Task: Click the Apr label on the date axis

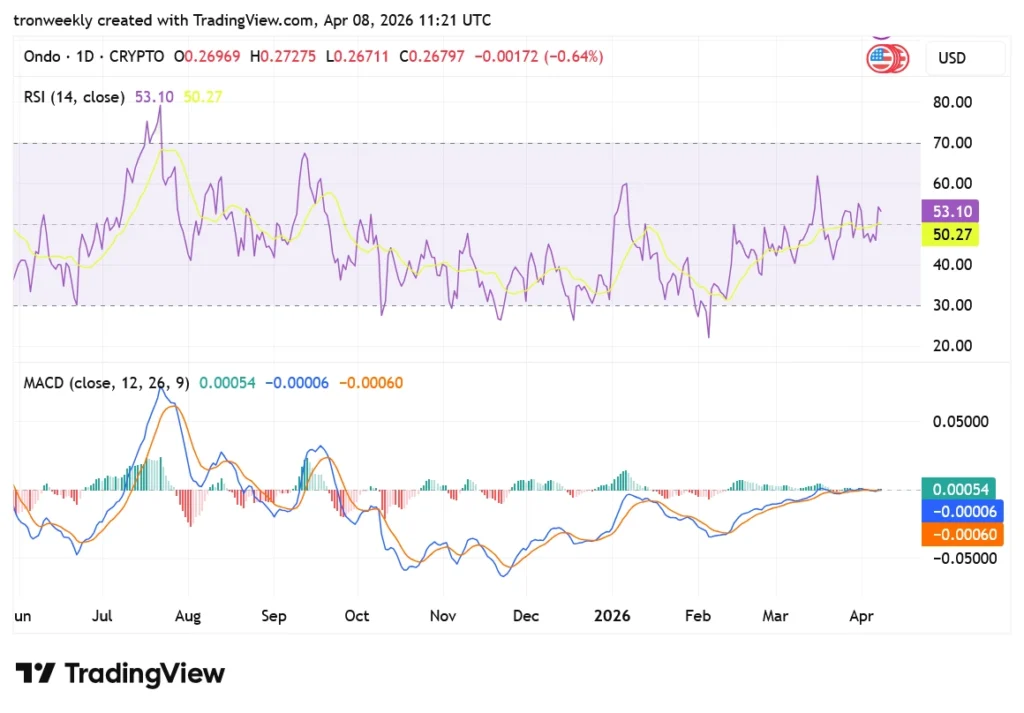Action: 861,616
